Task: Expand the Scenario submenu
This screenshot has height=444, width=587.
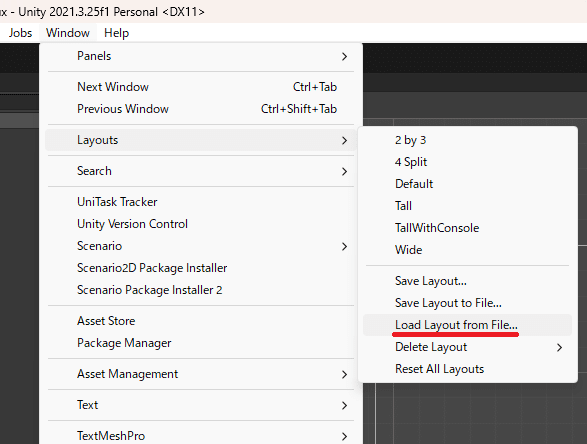Action: [201, 246]
